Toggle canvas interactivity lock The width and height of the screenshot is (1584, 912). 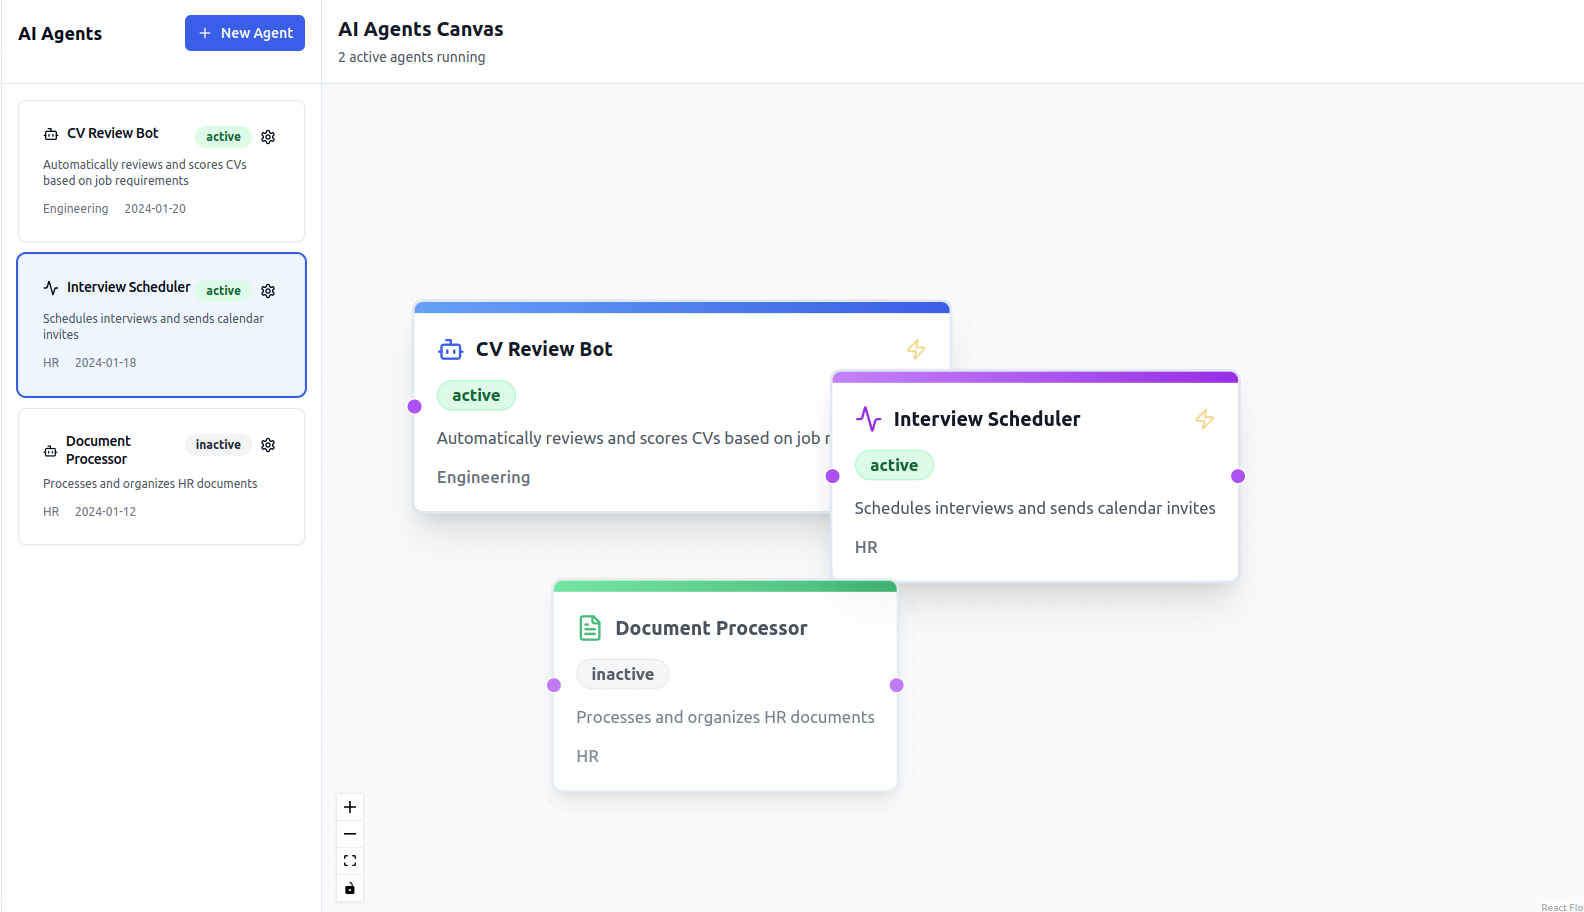(350, 888)
